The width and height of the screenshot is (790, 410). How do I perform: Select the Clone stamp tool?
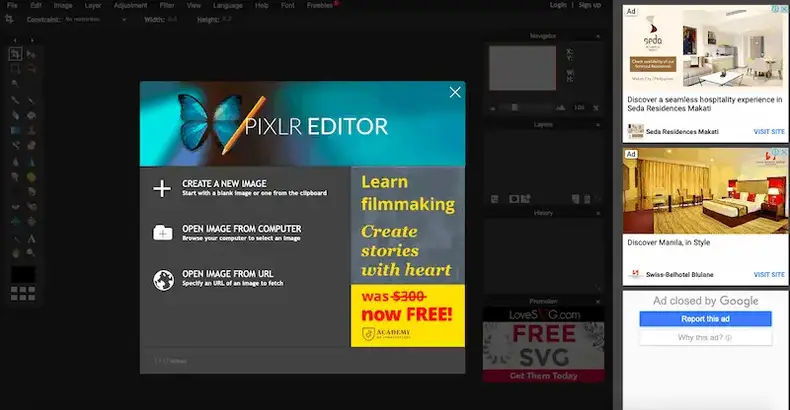coord(31,130)
